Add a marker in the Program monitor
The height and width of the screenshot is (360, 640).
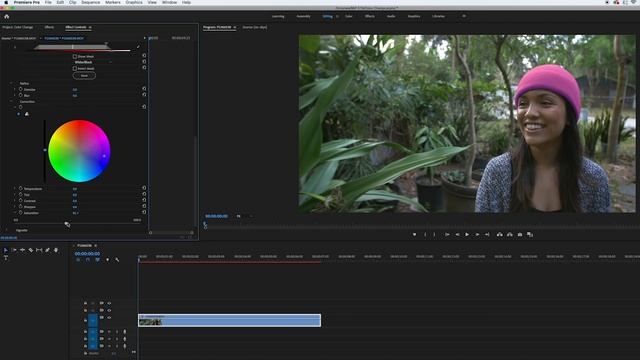(414, 235)
